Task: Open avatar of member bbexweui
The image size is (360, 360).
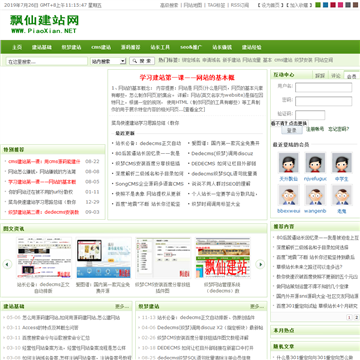Action: pyautogui.click(x=289, y=195)
